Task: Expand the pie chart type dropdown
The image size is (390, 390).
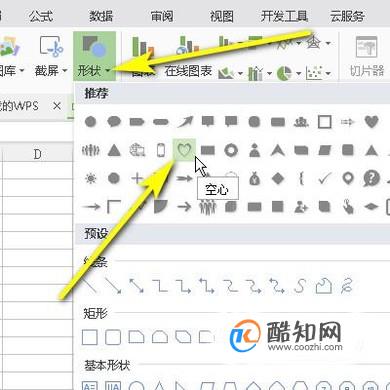Action: [298, 73]
